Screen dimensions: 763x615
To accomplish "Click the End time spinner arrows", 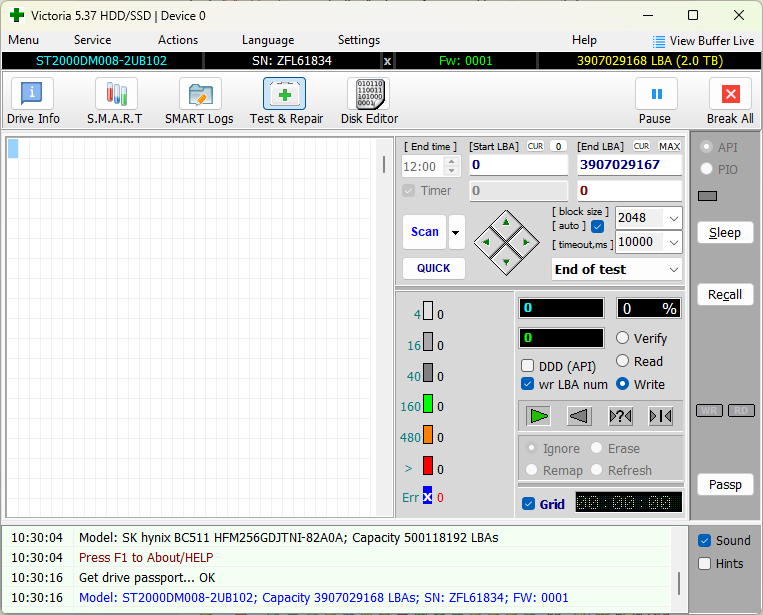I will (452, 166).
